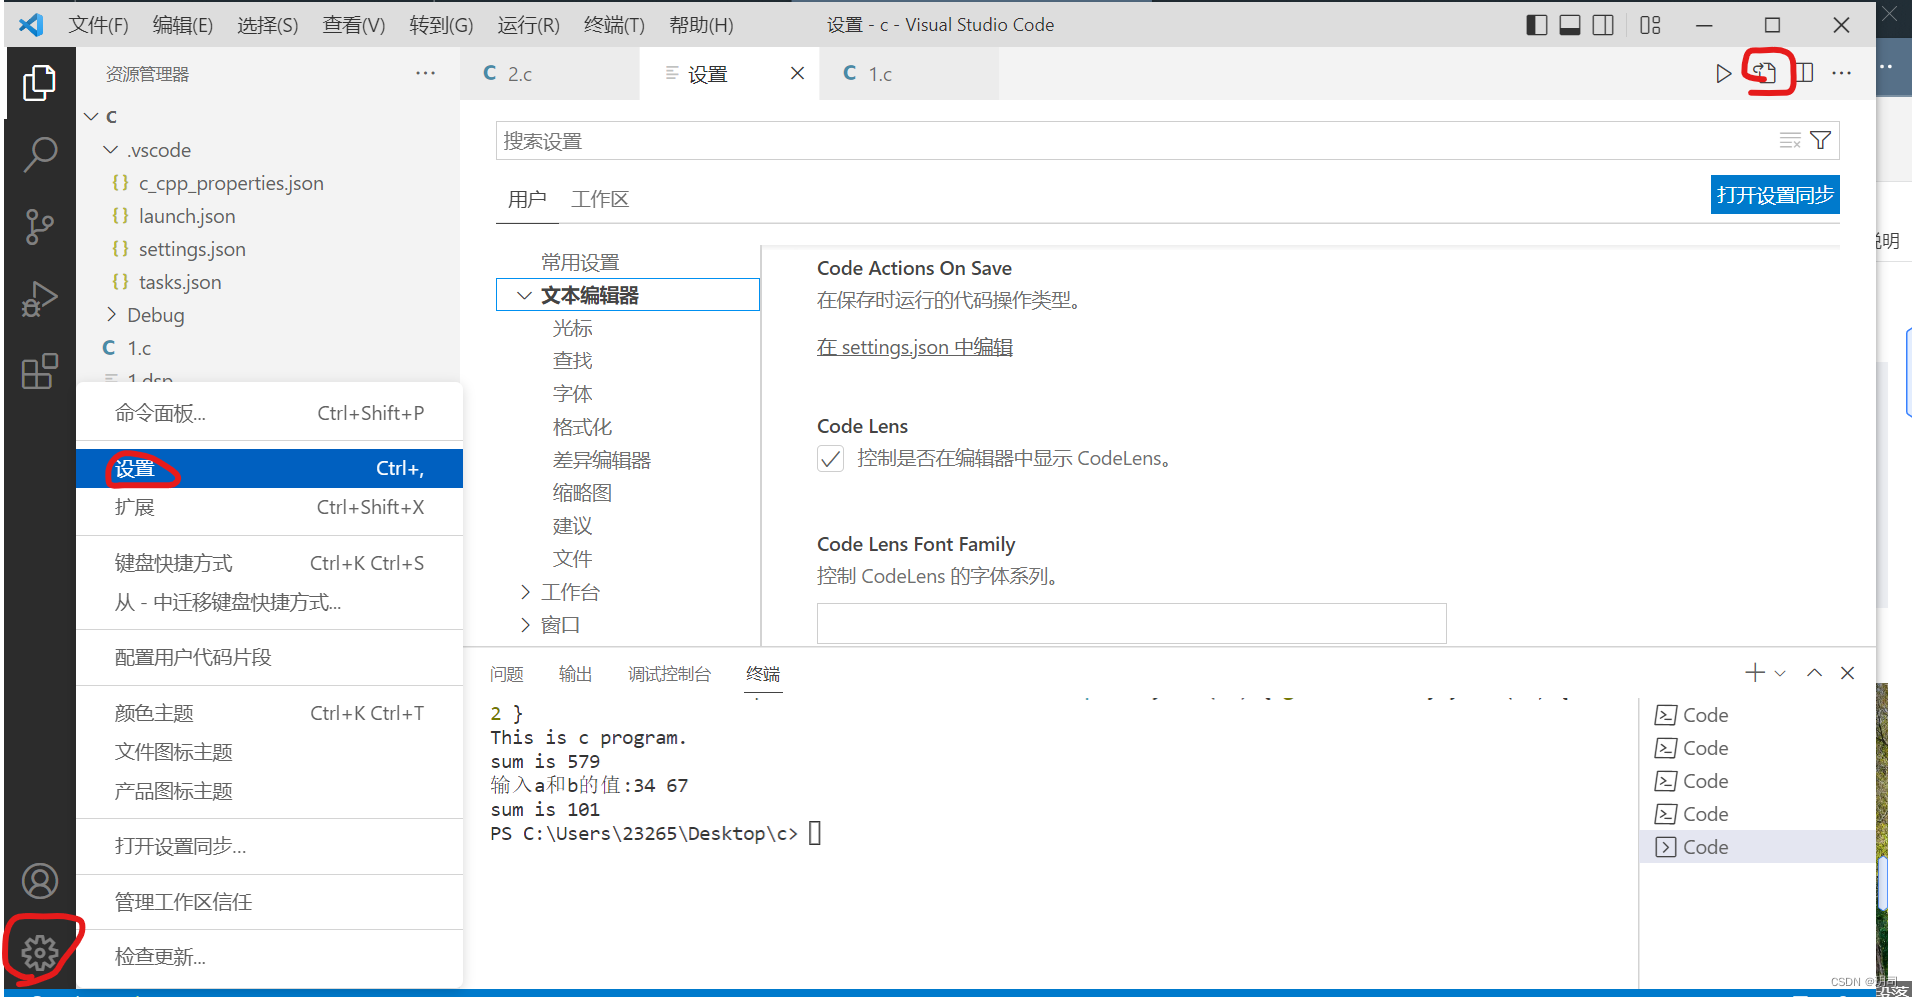Open the 文件(F) menu

point(98,25)
